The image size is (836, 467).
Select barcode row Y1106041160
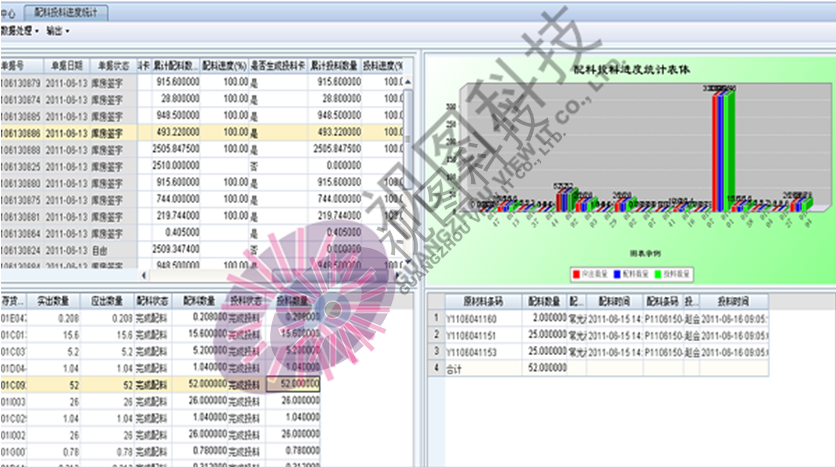[598, 318]
